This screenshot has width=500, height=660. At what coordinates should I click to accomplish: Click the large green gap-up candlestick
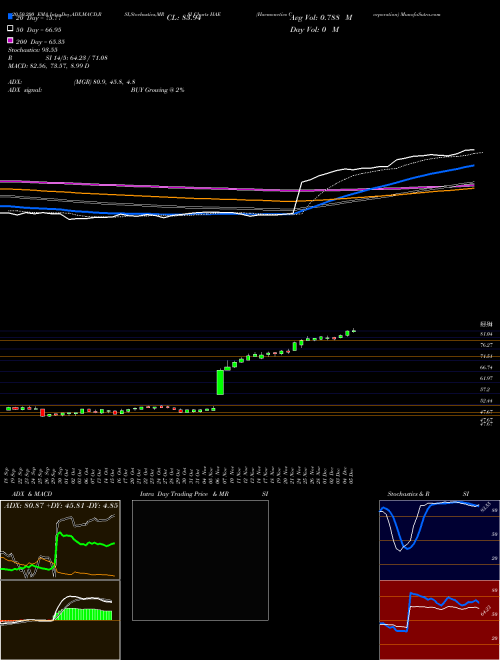click(220, 382)
